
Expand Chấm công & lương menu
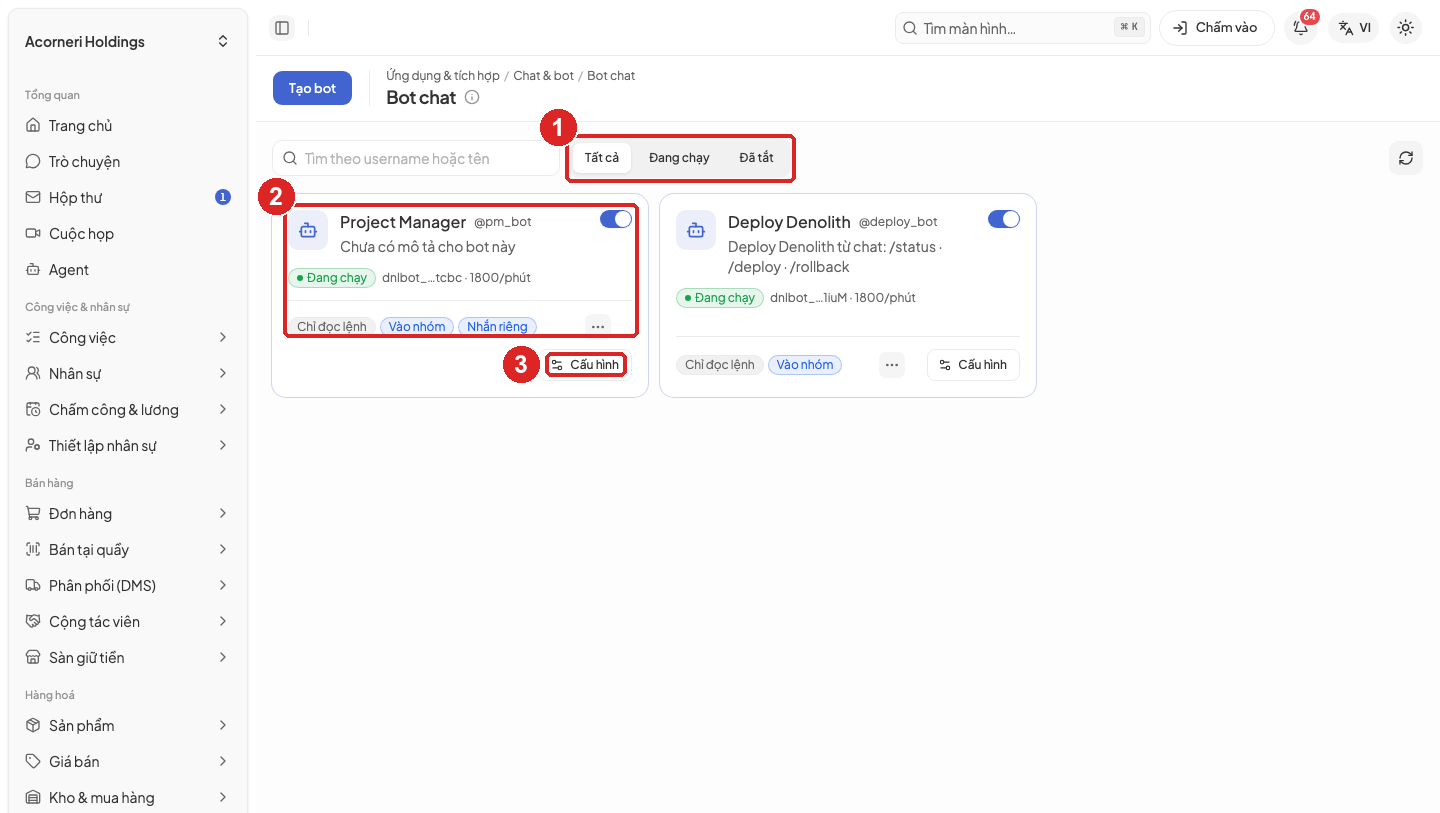(128, 410)
